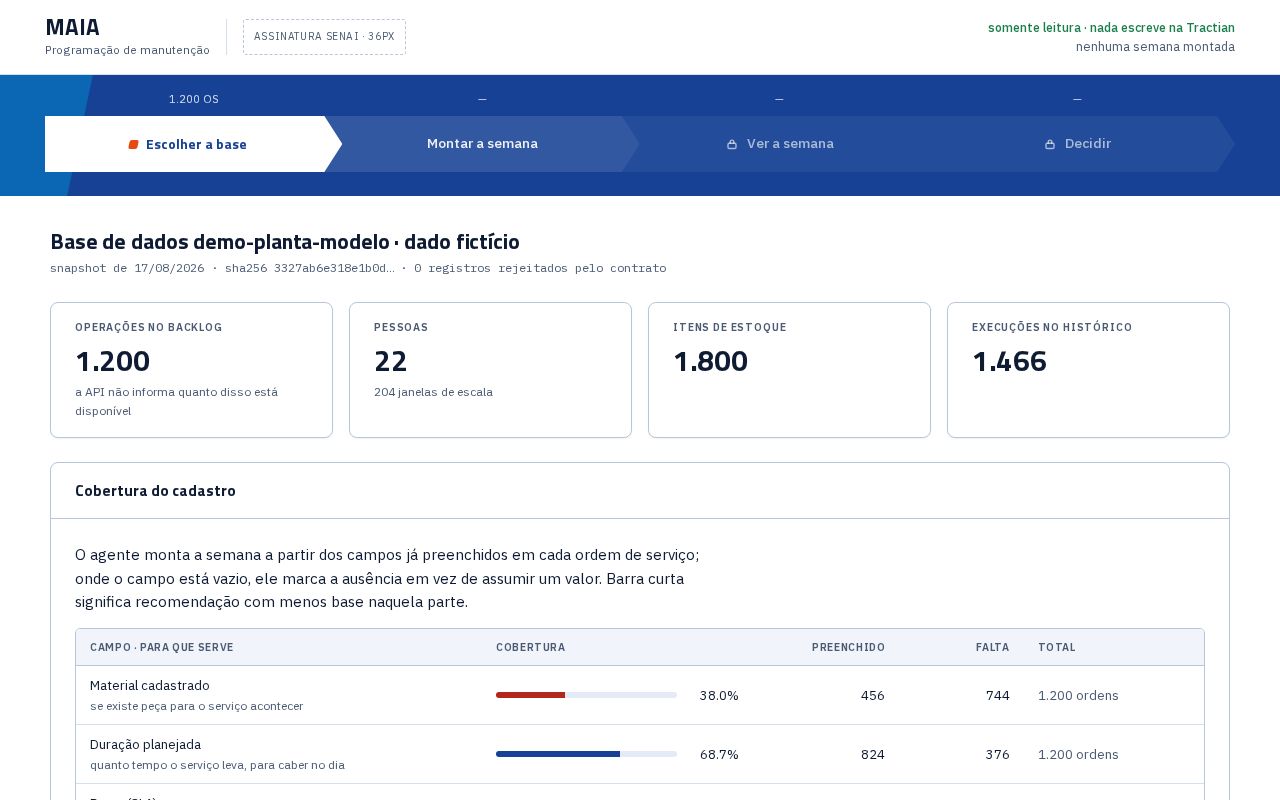Click the Falta column header
Image resolution: width=1280 pixels, height=800 pixels.
[x=992, y=647]
